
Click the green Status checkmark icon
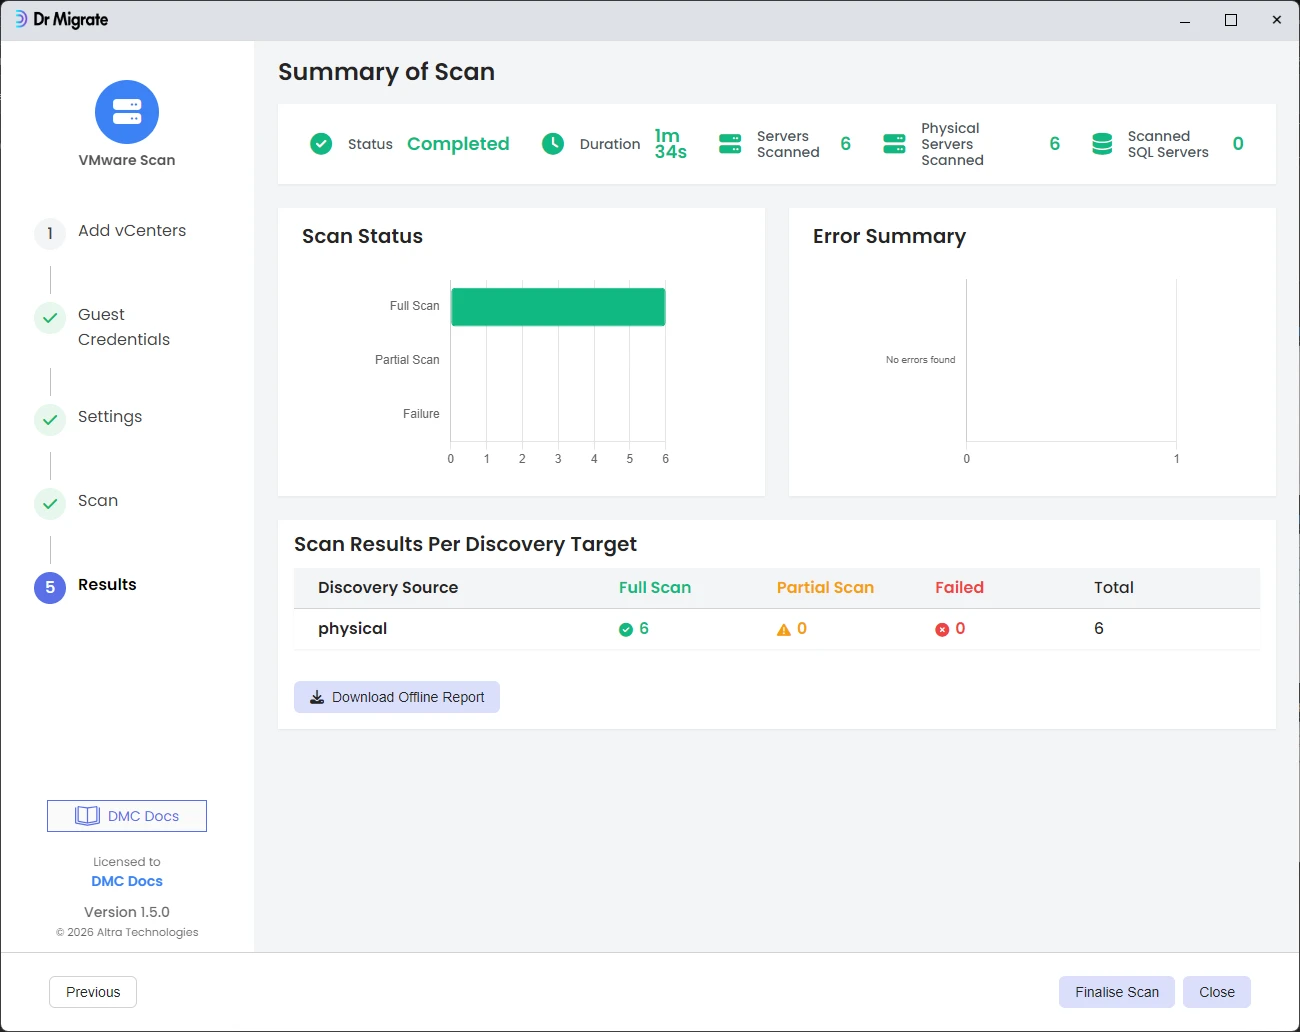pyautogui.click(x=321, y=144)
